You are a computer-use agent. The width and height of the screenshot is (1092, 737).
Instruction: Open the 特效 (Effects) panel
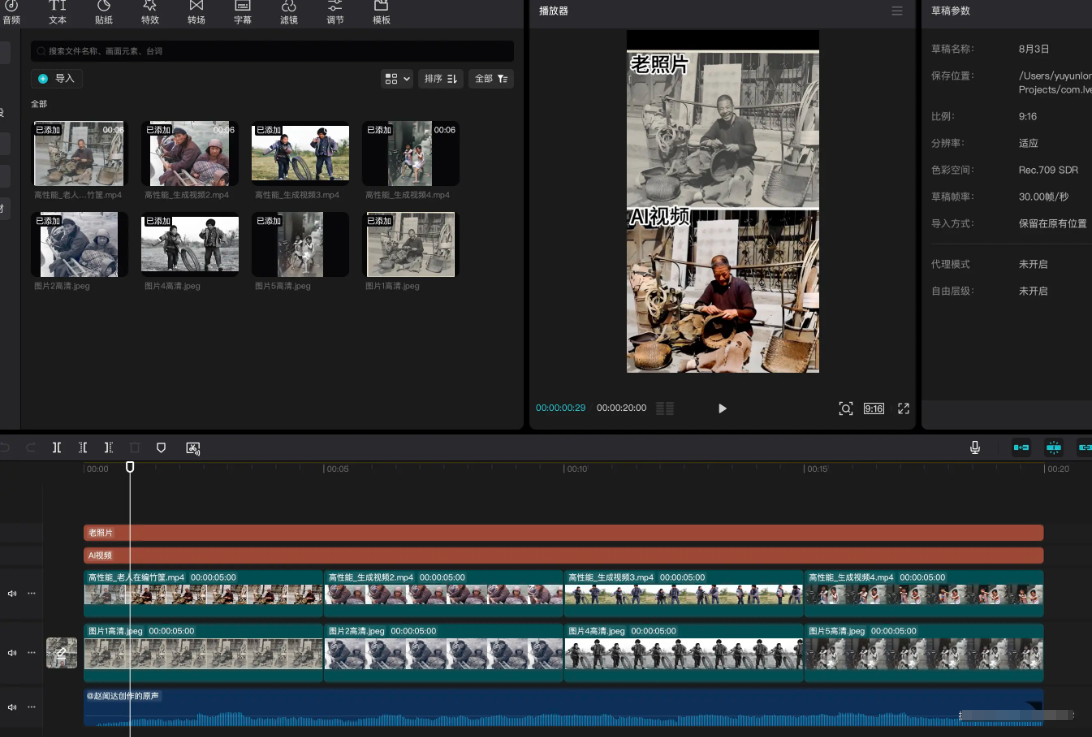pos(150,12)
